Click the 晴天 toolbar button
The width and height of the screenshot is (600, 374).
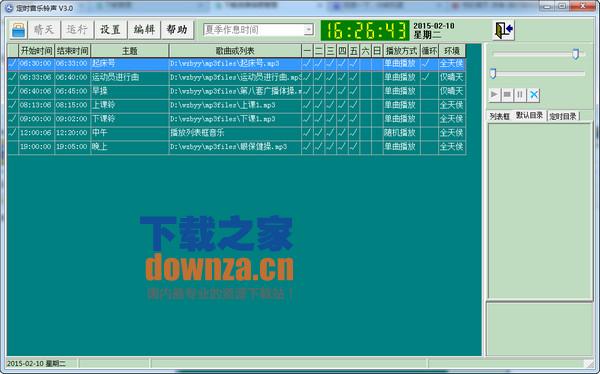(x=44, y=30)
